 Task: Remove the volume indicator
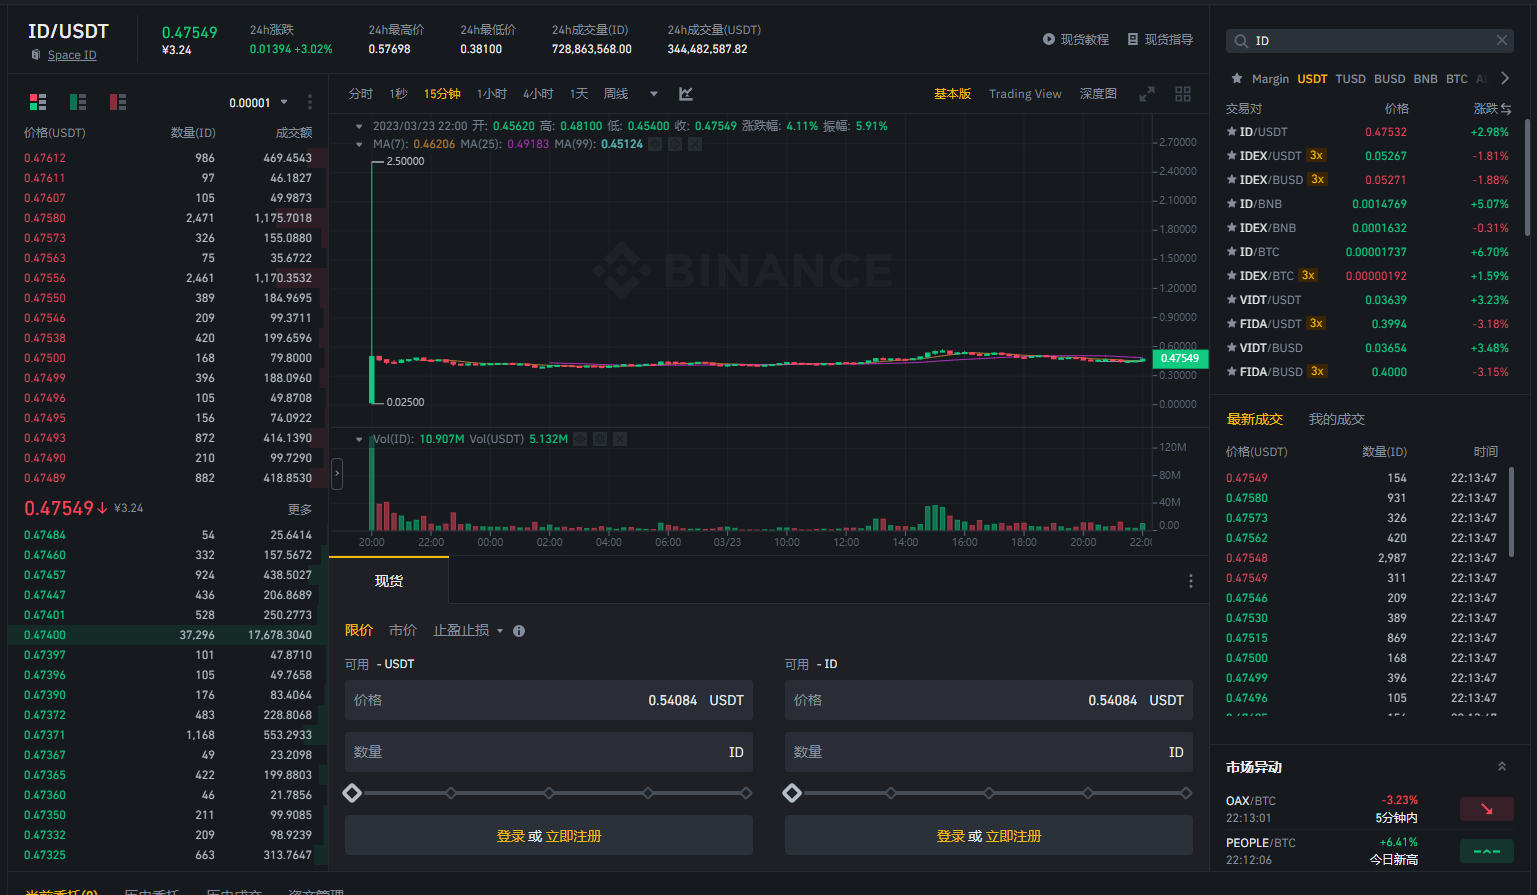click(x=620, y=439)
